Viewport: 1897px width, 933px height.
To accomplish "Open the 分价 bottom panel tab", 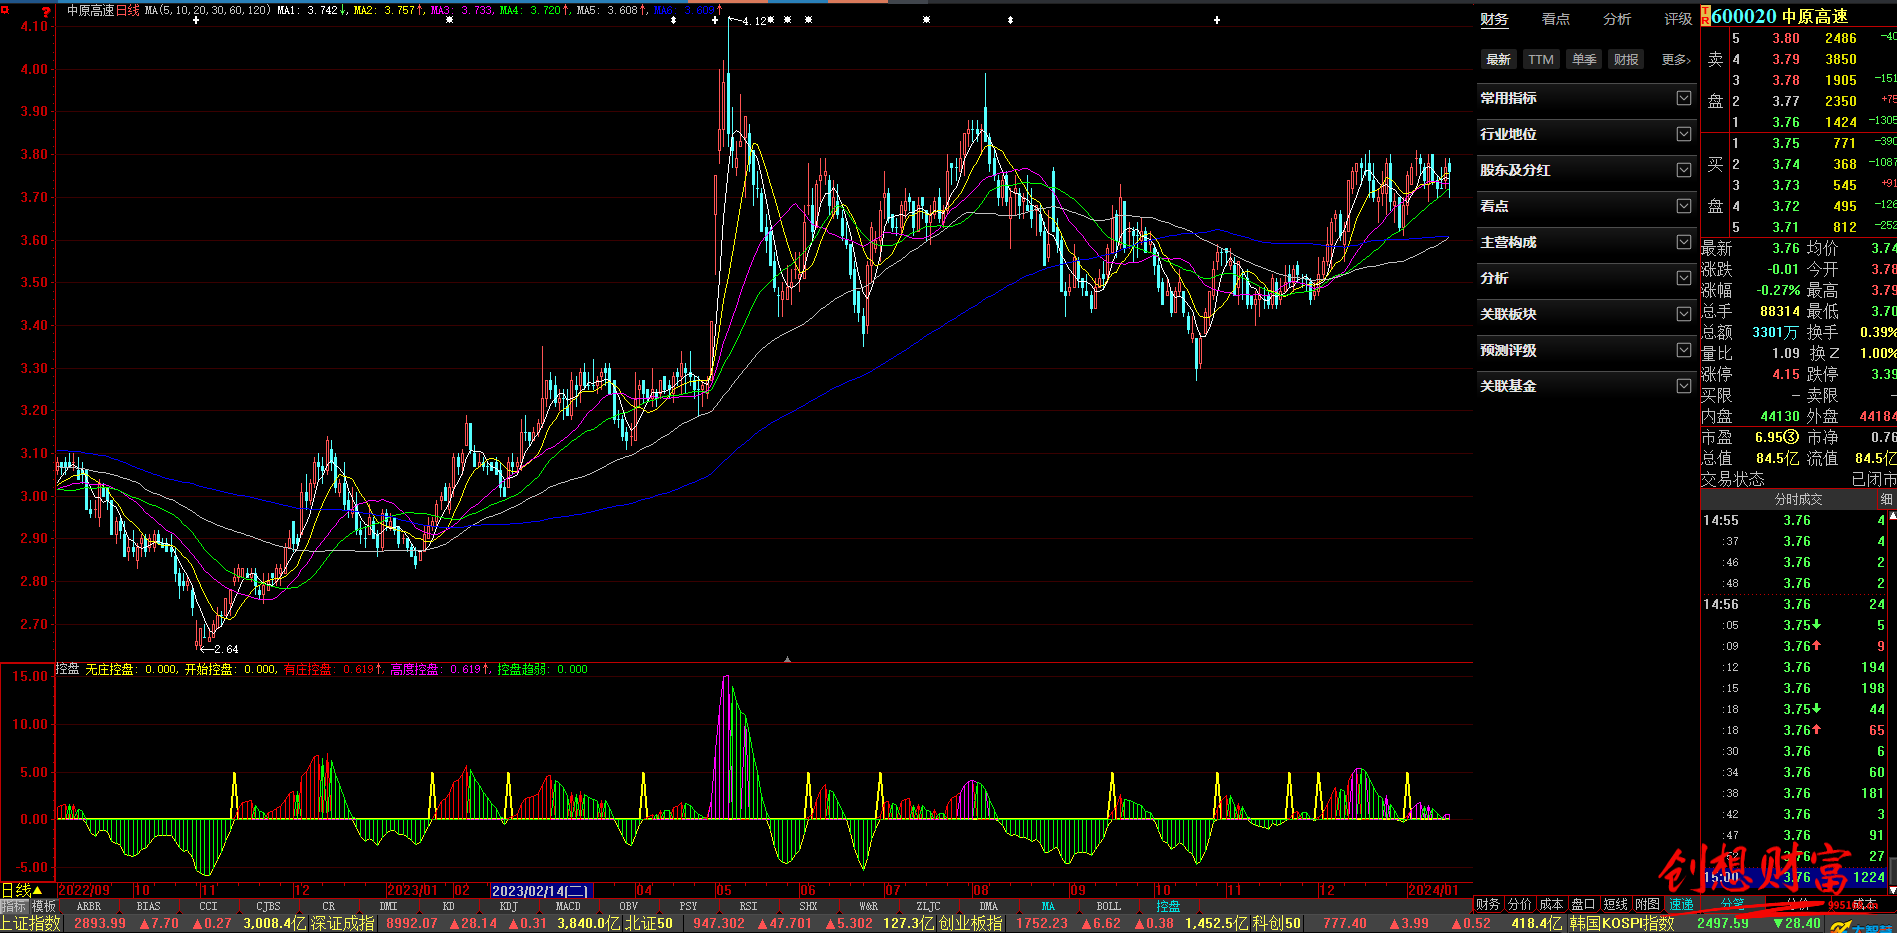I will 1520,904.
